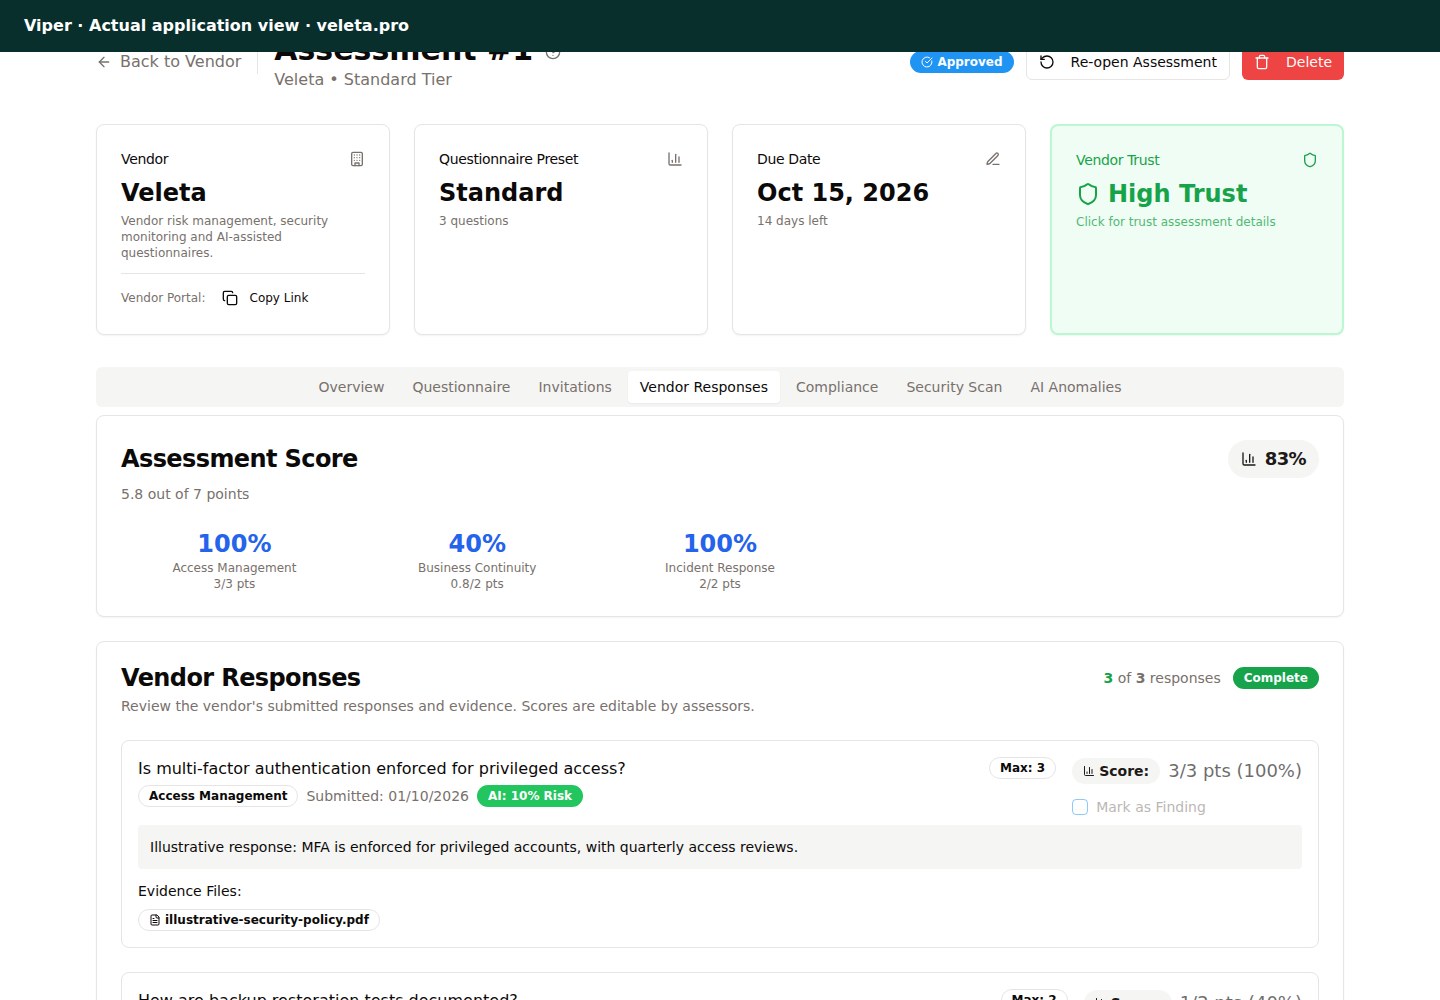The height and width of the screenshot is (1000, 1440).
Task: Click Copy Link for vendor portal
Action: pos(265,298)
